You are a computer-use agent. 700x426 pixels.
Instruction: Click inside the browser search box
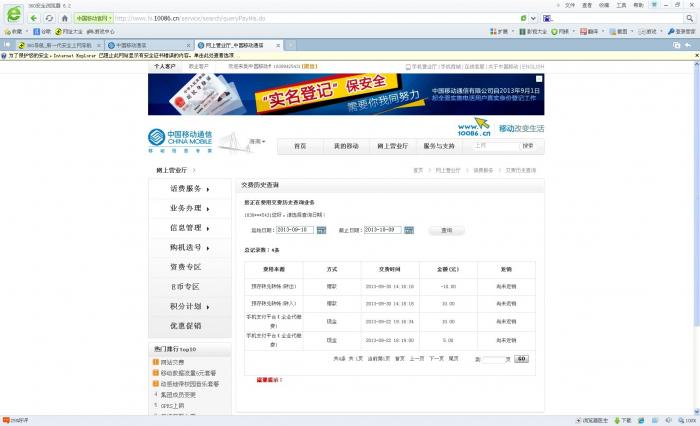coord(618,18)
